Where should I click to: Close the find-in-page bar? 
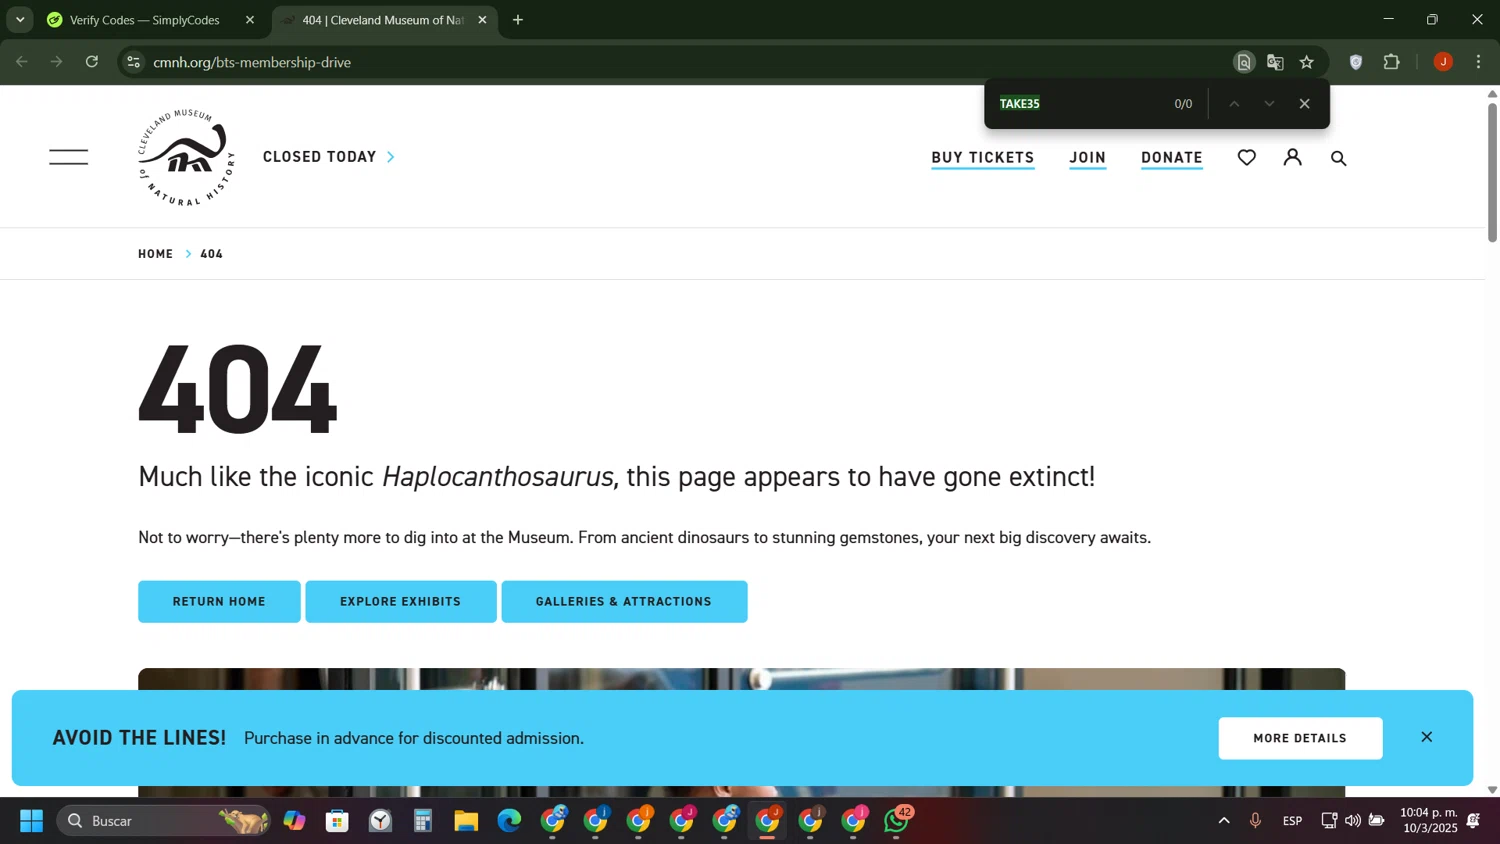[x=1304, y=104]
